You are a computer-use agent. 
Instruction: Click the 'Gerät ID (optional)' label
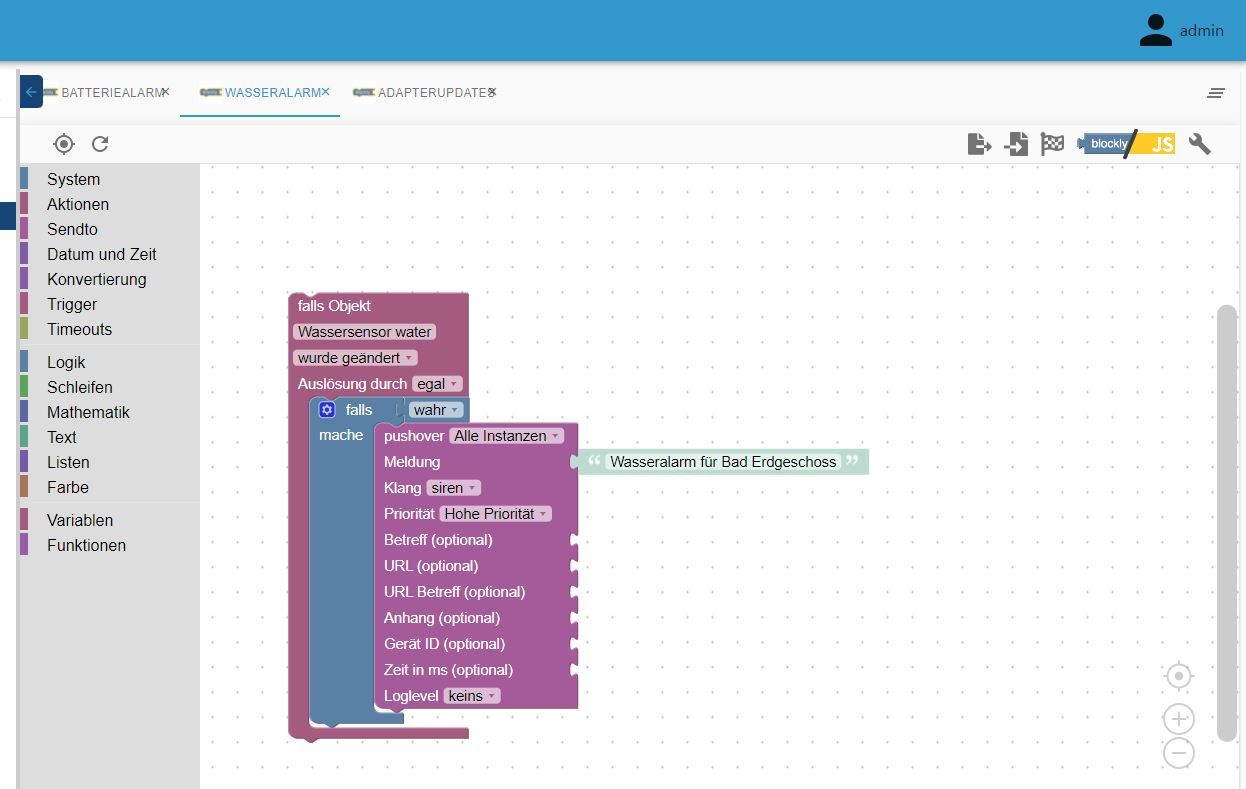point(444,644)
